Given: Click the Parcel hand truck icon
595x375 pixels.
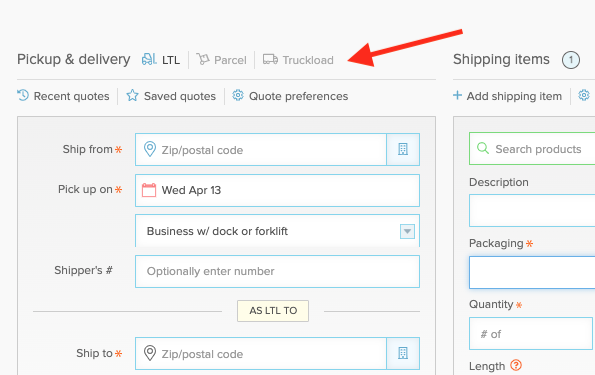Looking at the screenshot, I should [203, 59].
